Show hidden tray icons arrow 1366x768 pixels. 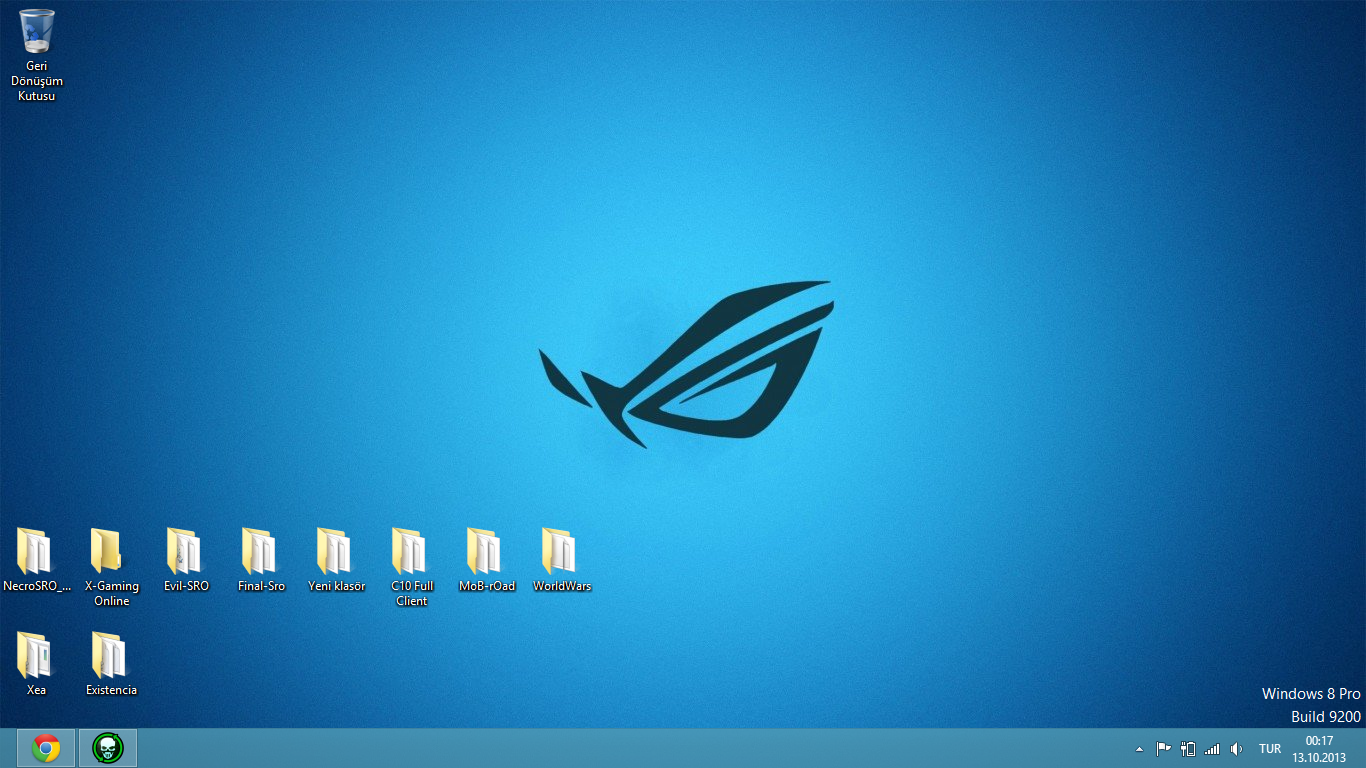point(1139,749)
